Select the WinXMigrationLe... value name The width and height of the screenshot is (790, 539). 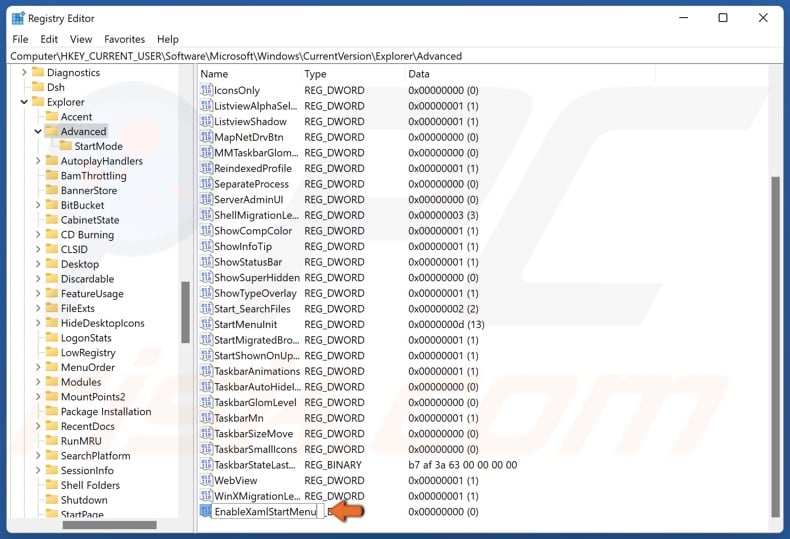[257, 496]
